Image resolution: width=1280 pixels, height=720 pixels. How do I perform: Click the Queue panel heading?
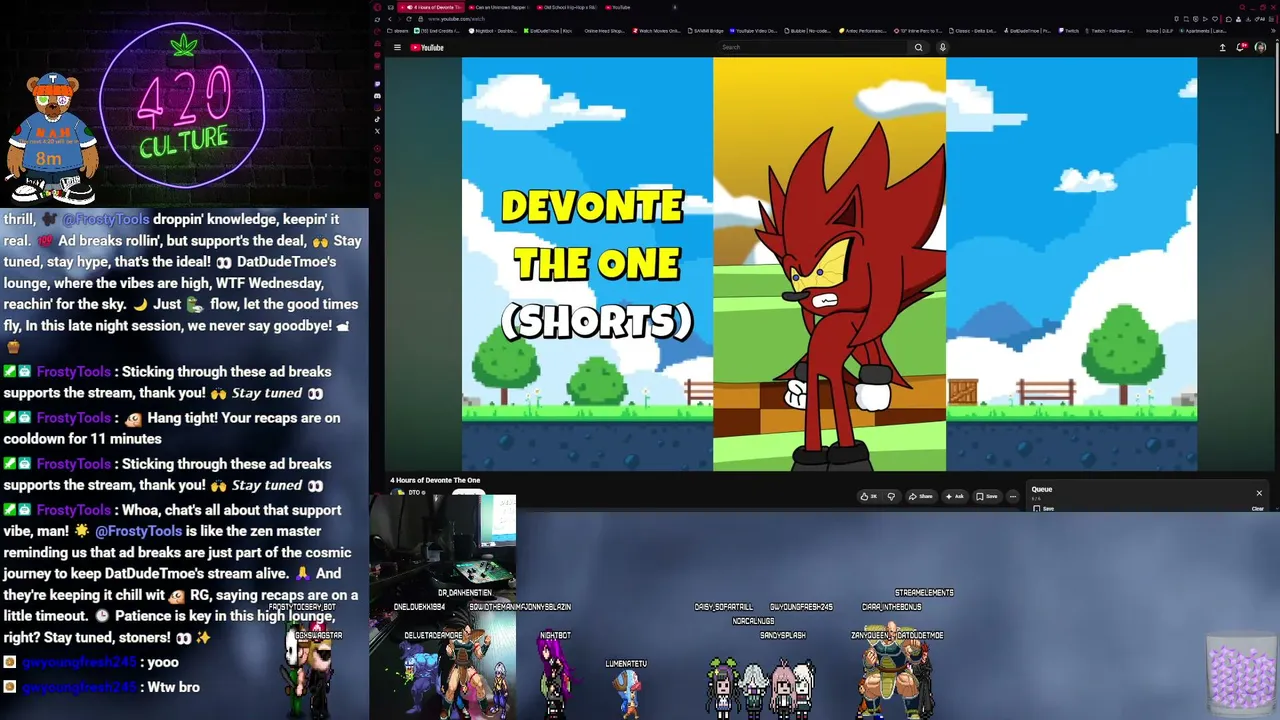pos(1042,489)
